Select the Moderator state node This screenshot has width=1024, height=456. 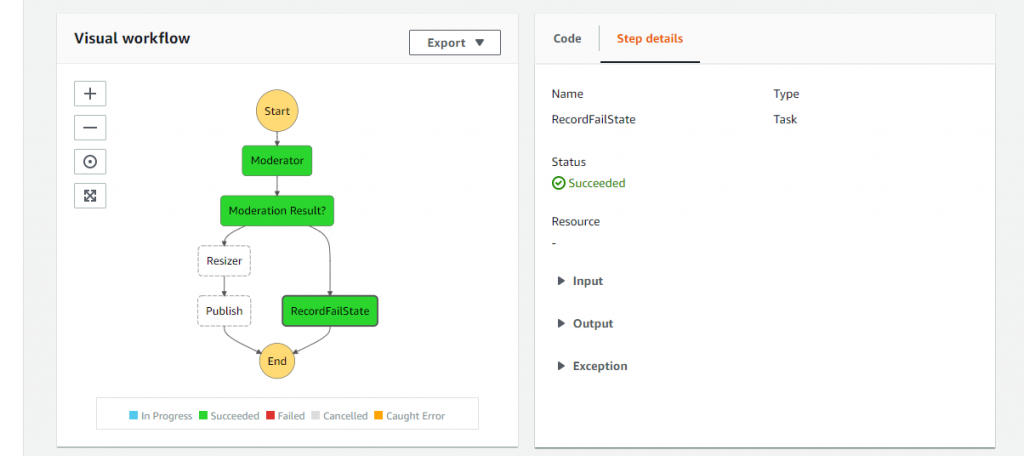[277, 161]
